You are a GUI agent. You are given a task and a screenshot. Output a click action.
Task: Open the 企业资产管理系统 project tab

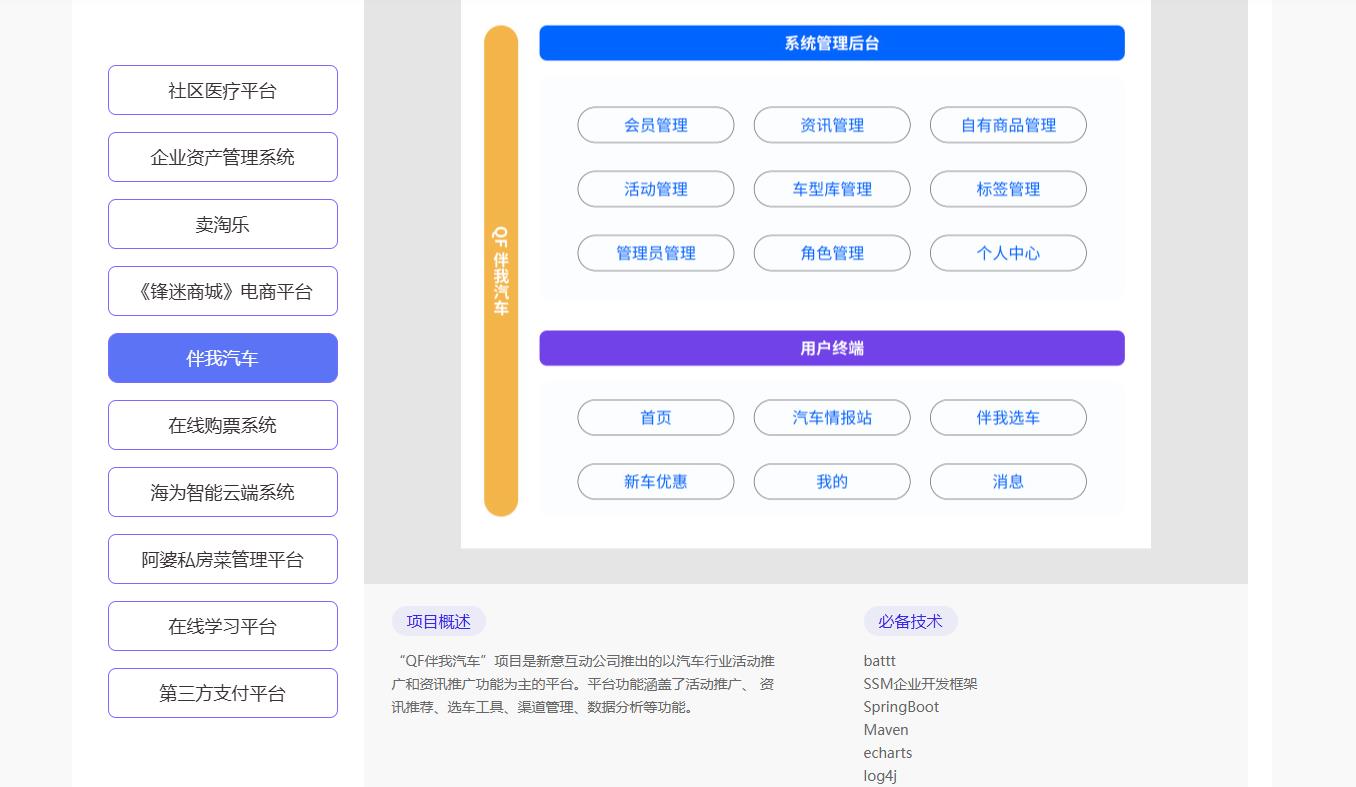click(x=222, y=157)
